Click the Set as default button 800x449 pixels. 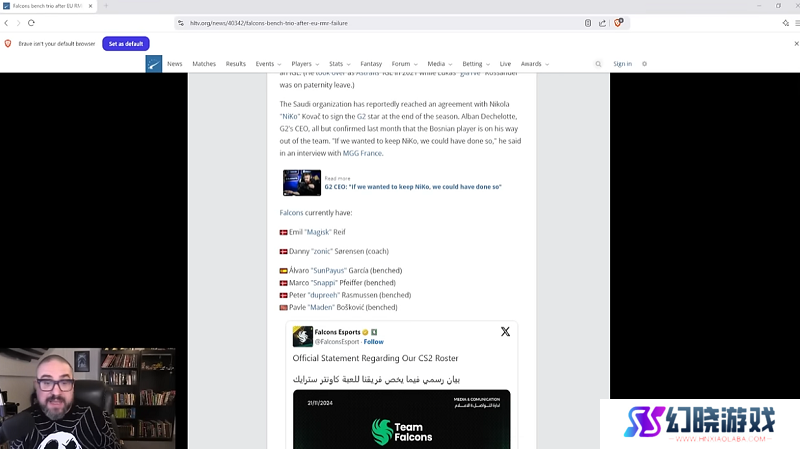pyautogui.click(x=126, y=44)
